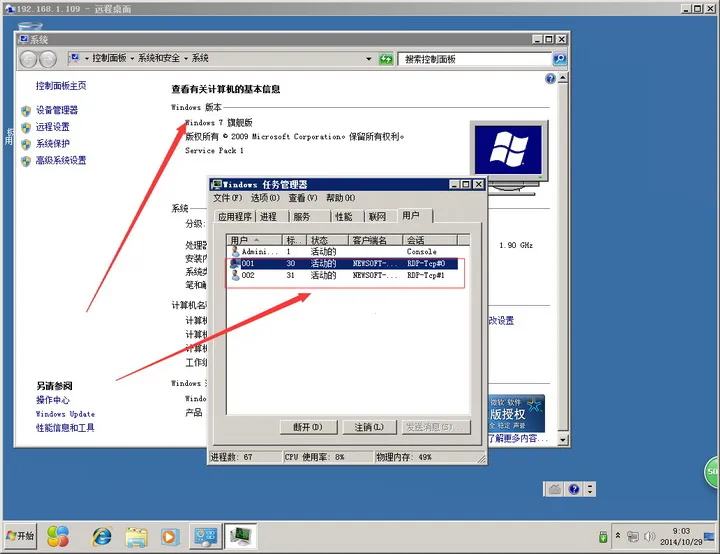Click the search magnifier icon in Control Panel

tap(559, 59)
